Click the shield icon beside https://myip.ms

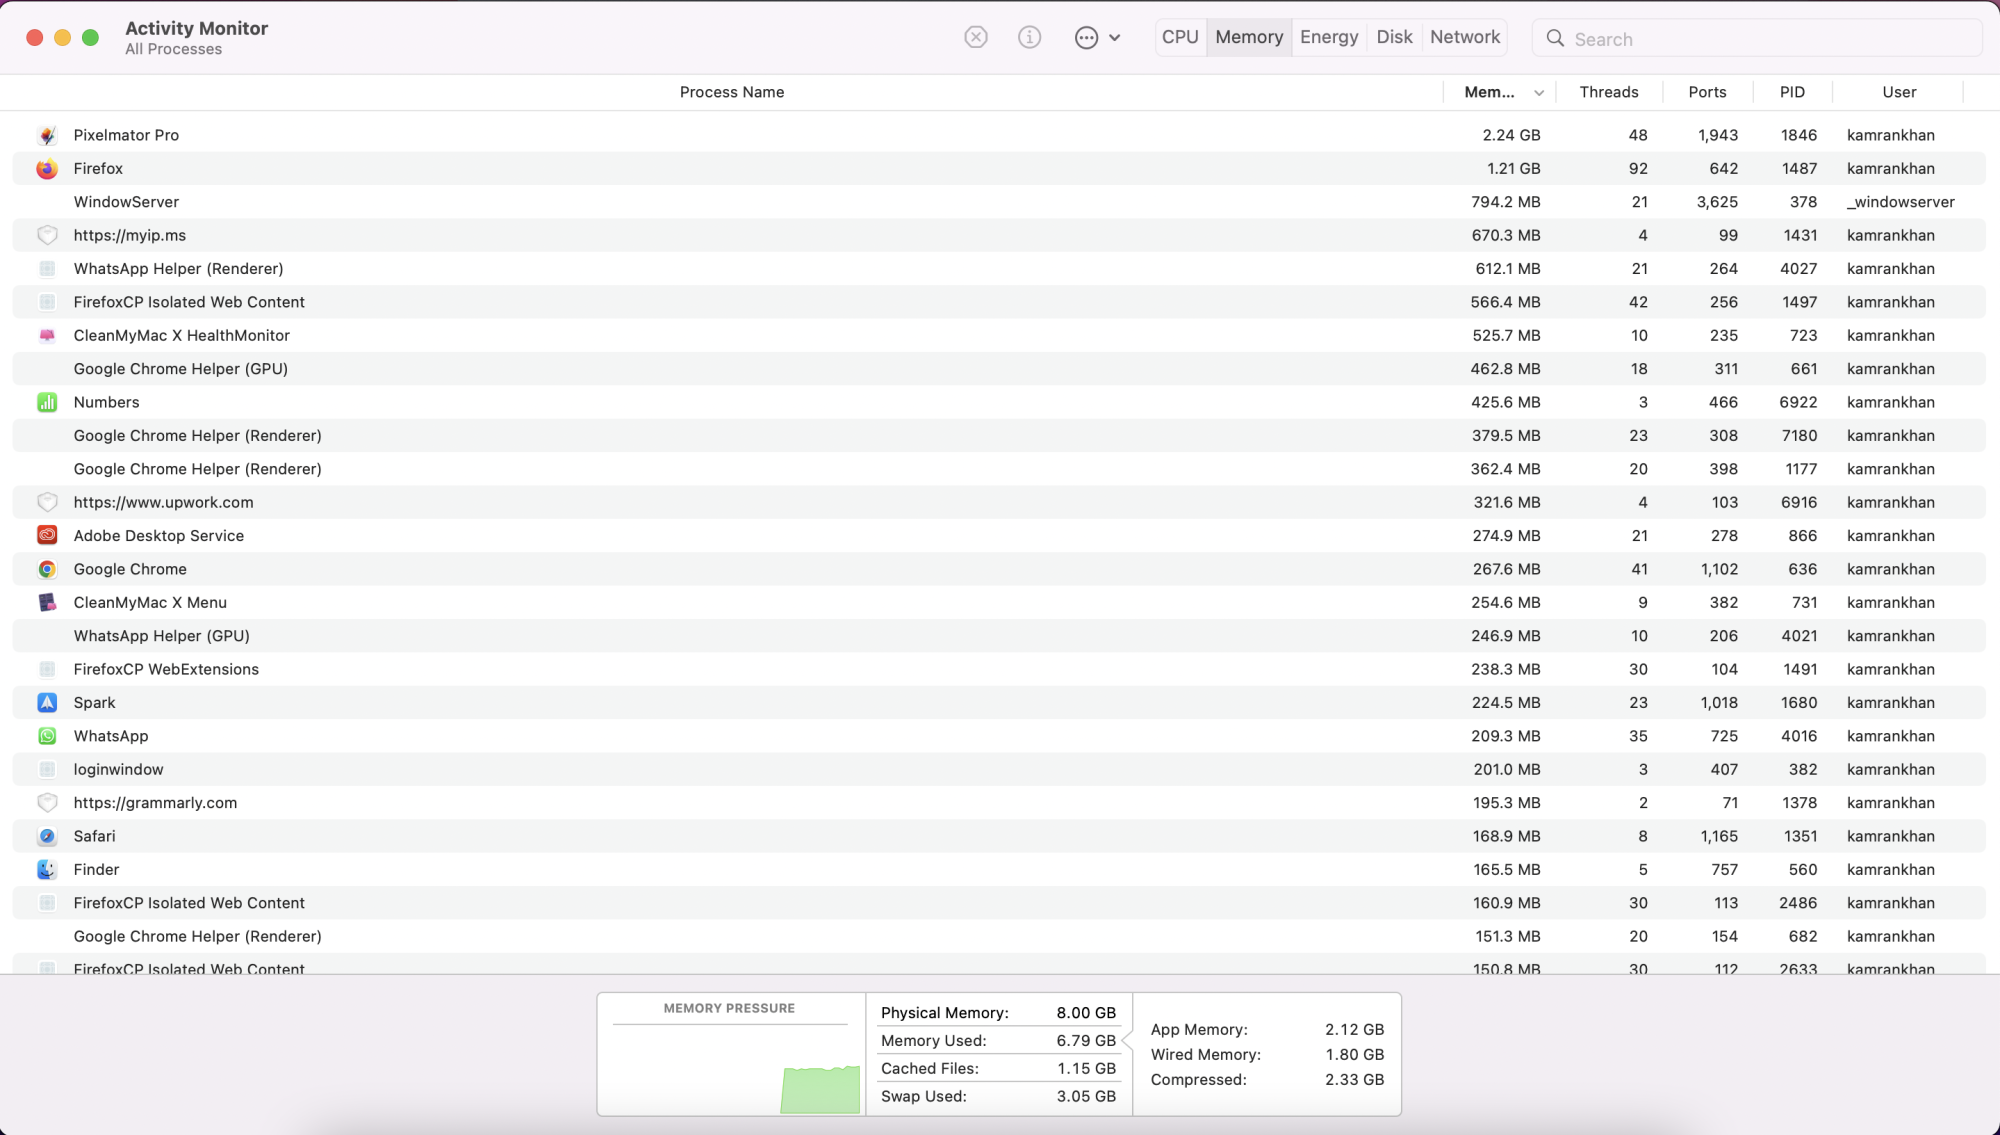pyautogui.click(x=47, y=235)
